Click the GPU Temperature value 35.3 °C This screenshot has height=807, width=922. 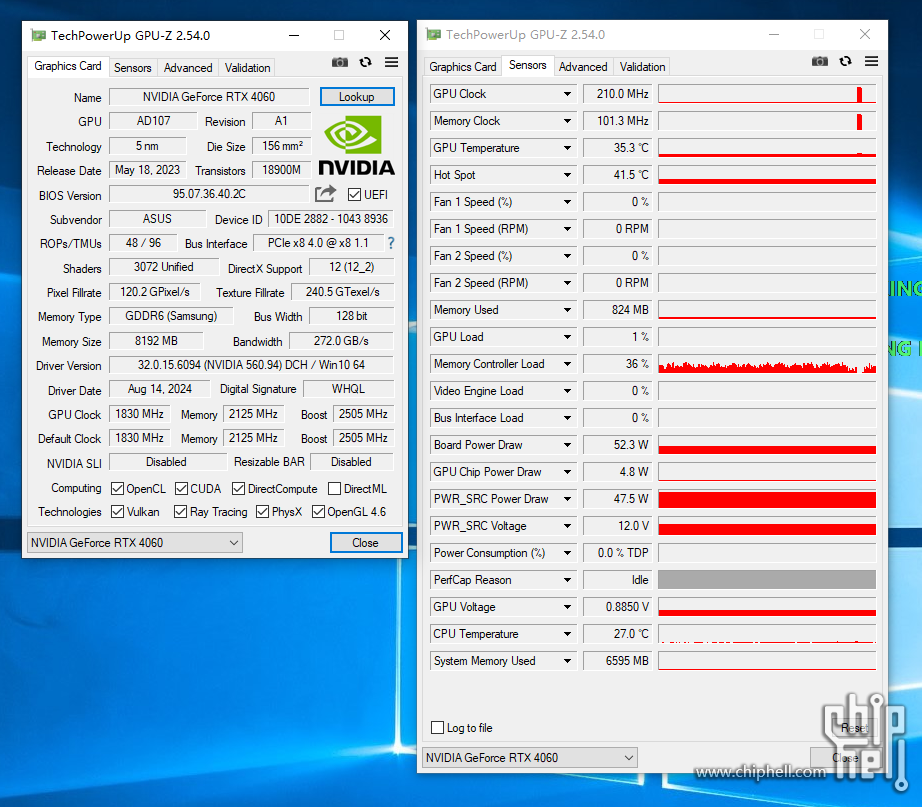tap(617, 148)
